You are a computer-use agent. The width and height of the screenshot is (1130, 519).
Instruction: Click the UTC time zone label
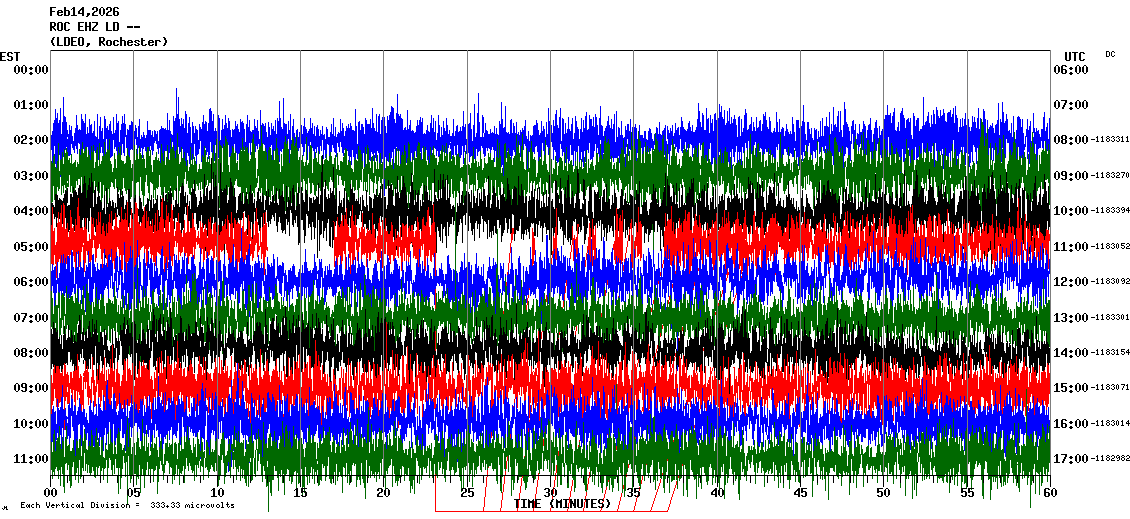(x=1074, y=56)
